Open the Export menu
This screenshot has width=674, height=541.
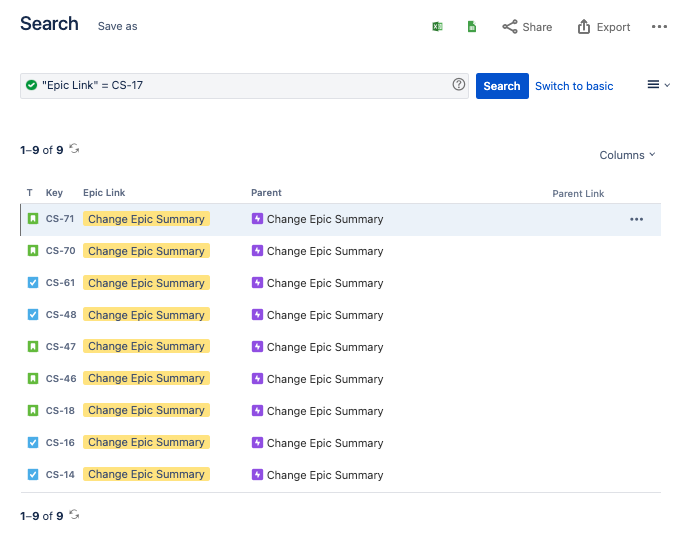click(x=604, y=27)
